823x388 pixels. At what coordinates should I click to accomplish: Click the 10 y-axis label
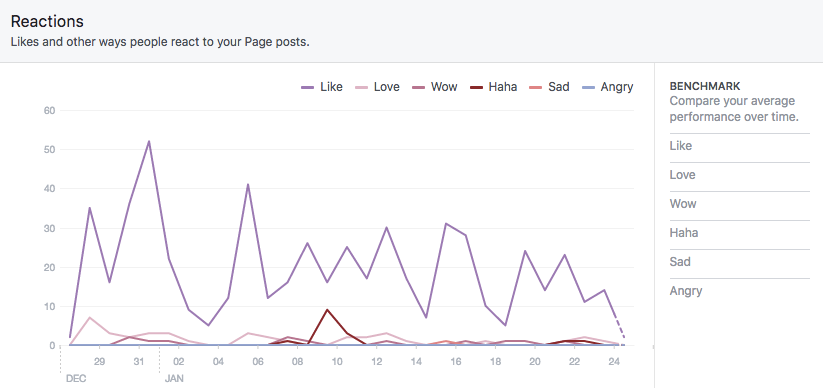tap(50, 307)
